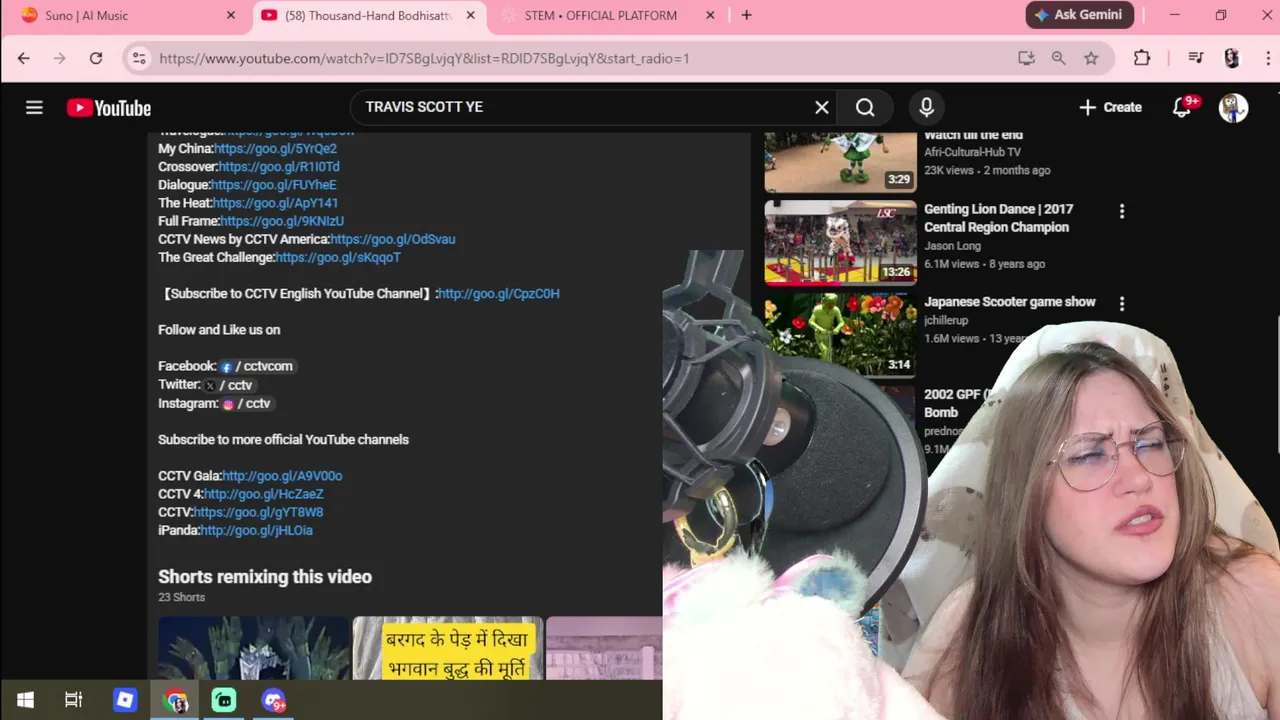Open the Watch till the end thumbnail
The image size is (1280, 720).
click(840, 162)
